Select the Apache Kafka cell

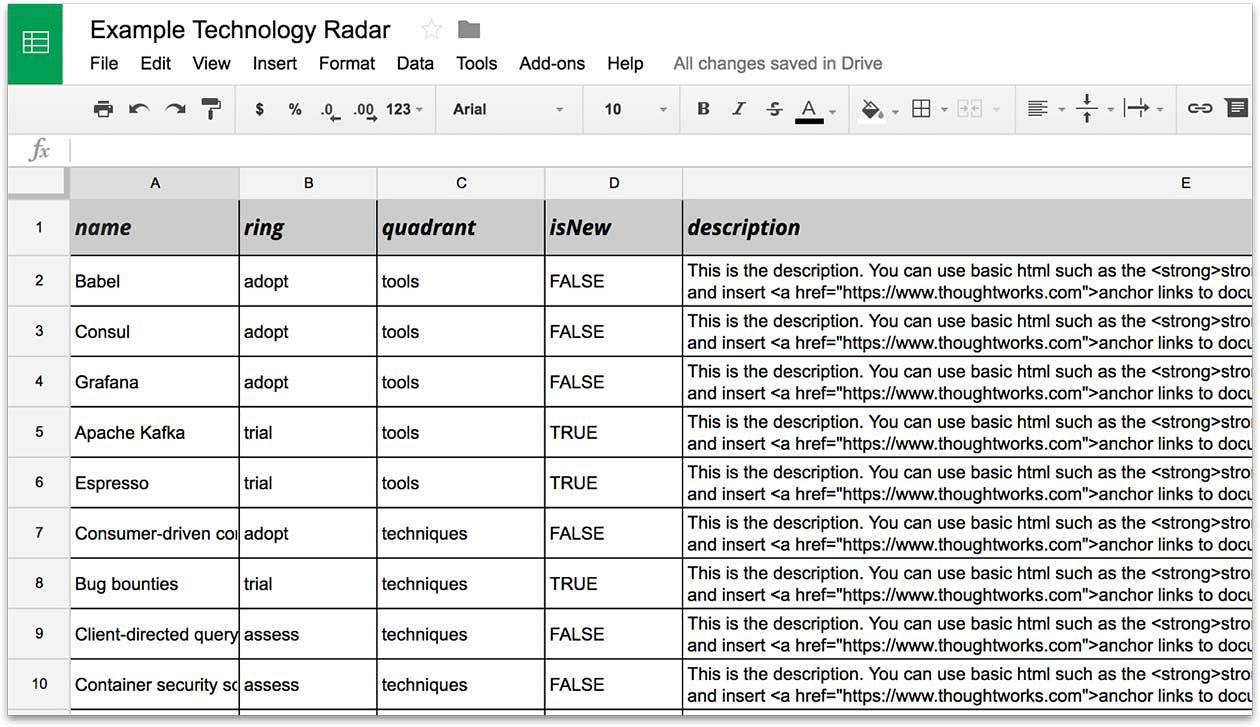click(x=155, y=432)
